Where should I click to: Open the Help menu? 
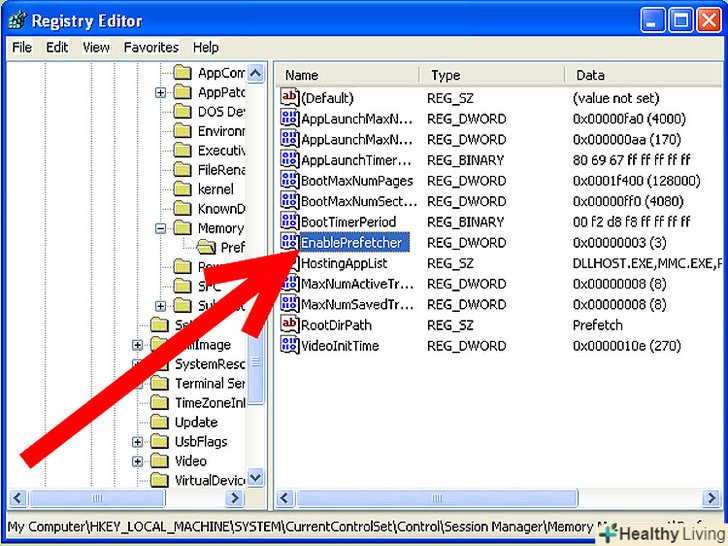click(206, 47)
